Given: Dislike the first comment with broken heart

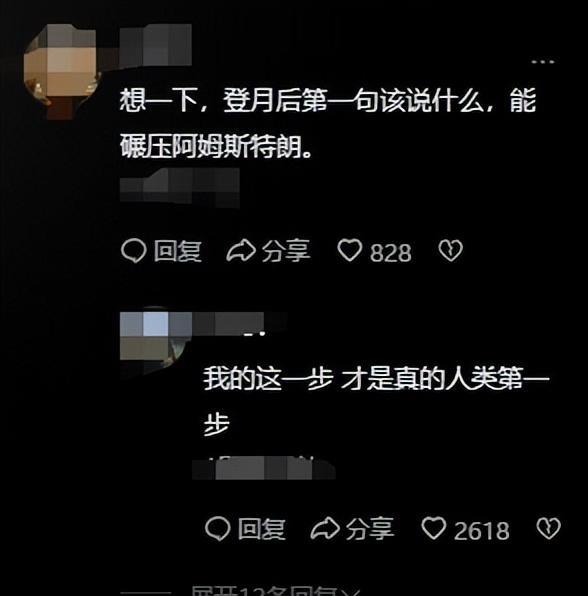Looking at the screenshot, I should coord(450,250).
